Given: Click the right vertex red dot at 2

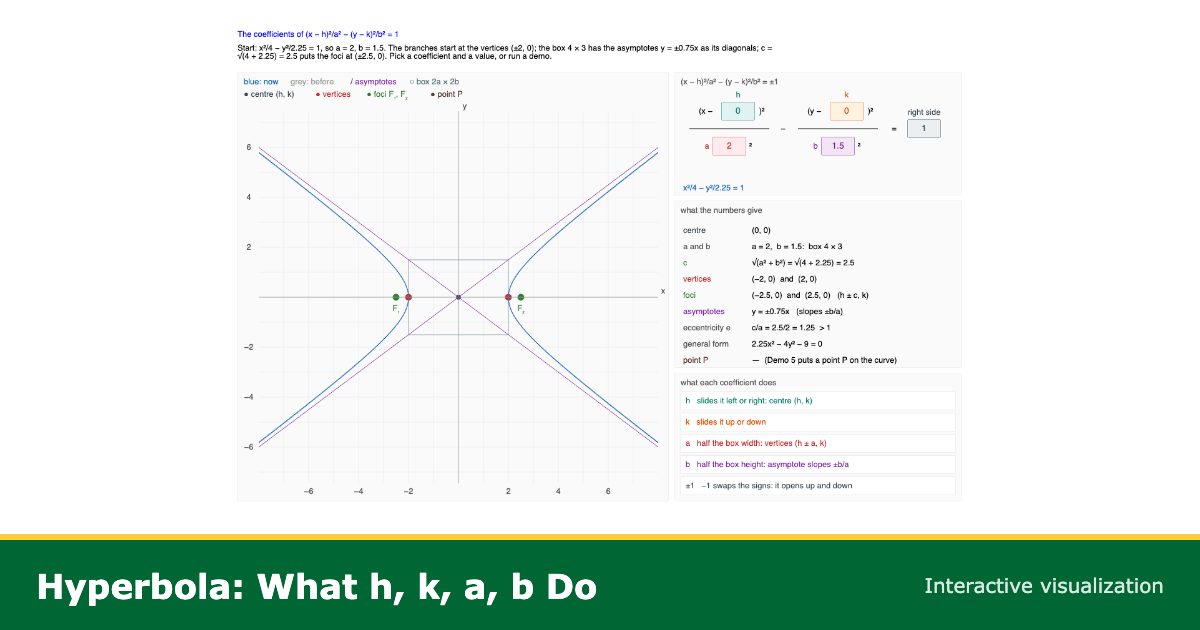Looking at the screenshot, I should pyautogui.click(x=508, y=297).
